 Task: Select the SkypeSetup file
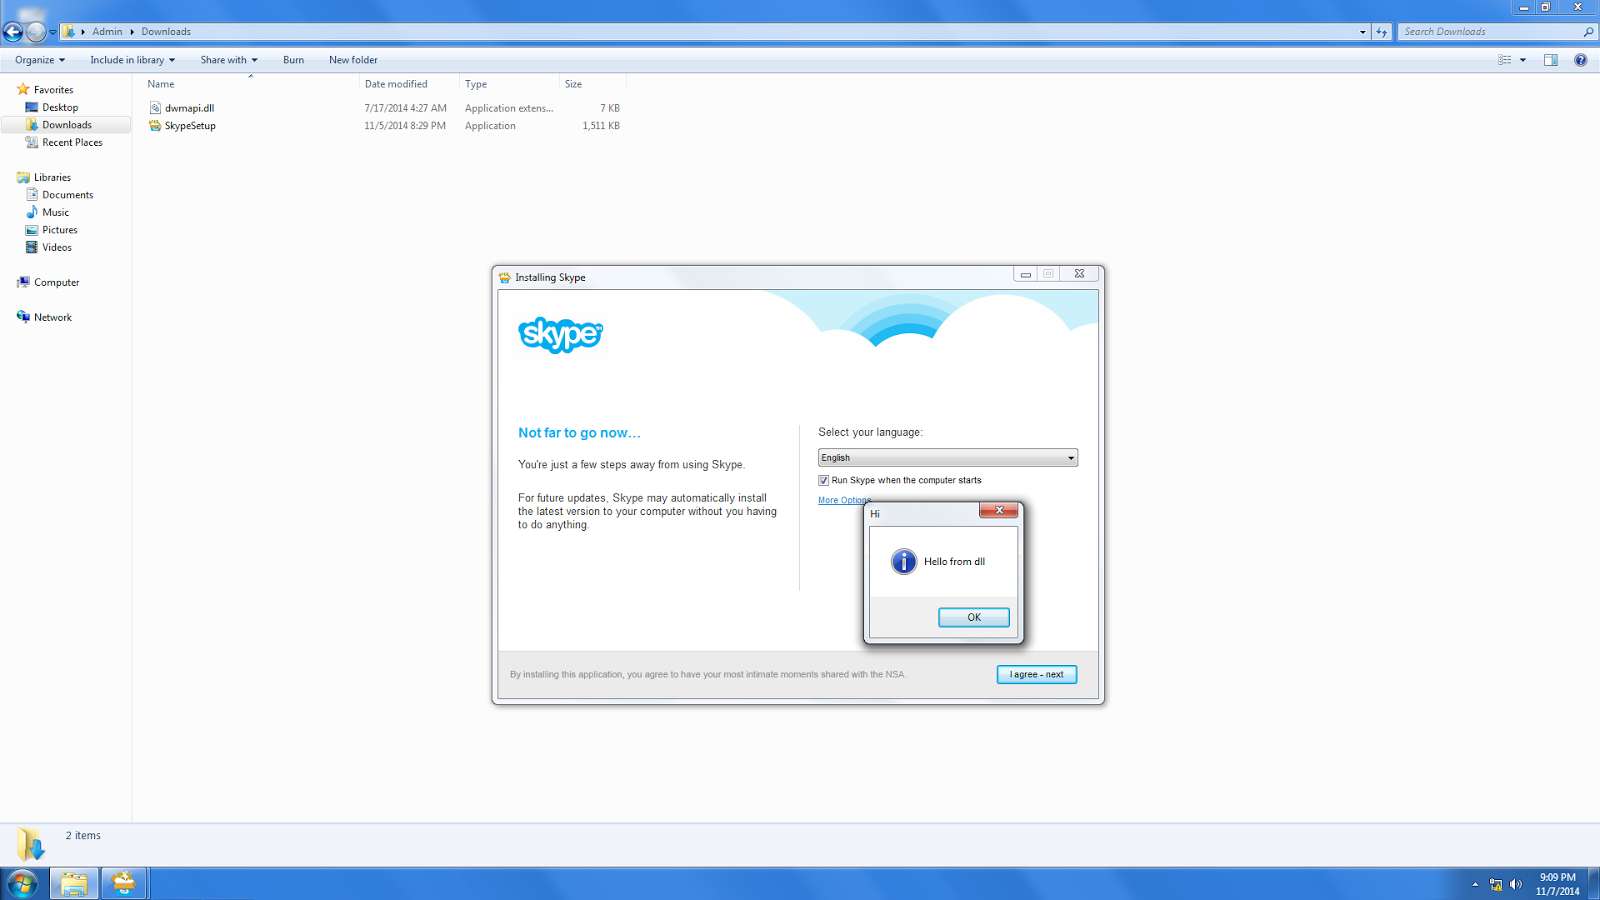point(190,126)
